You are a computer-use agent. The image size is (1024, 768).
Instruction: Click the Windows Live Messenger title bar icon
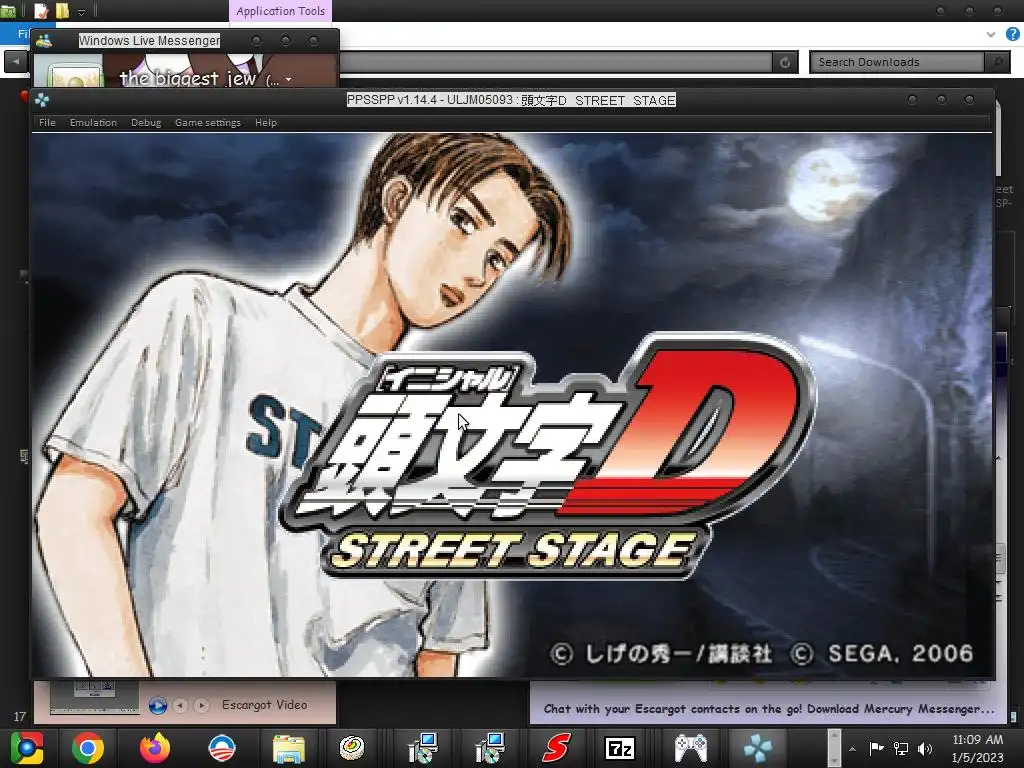pyautogui.click(x=44, y=40)
